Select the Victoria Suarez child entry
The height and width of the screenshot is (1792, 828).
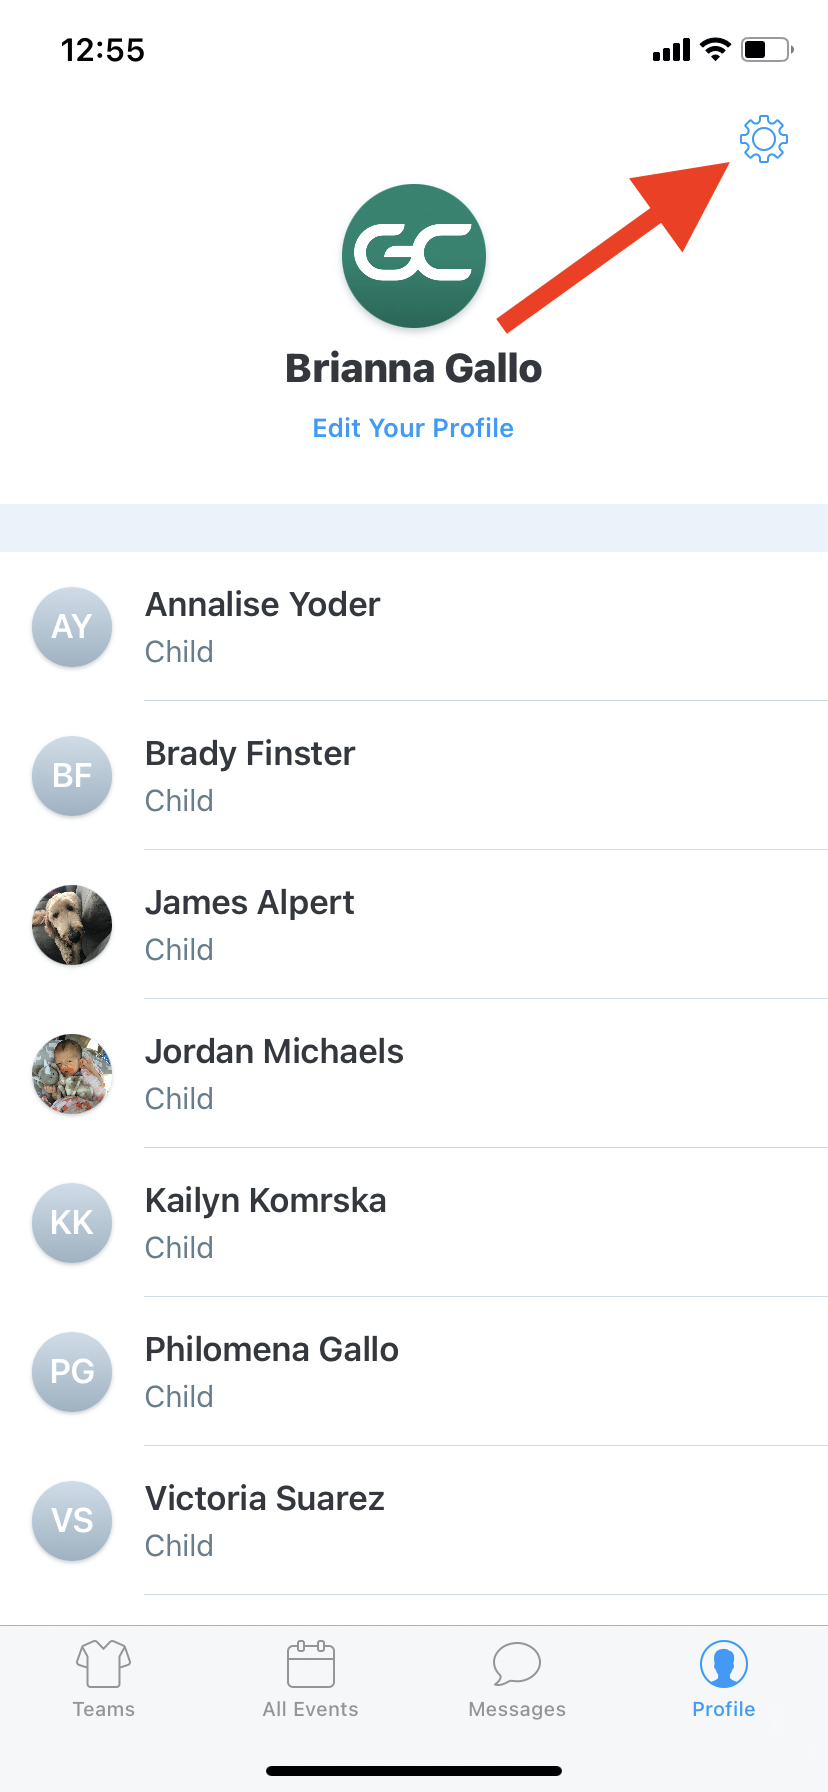click(x=414, y=1521)
